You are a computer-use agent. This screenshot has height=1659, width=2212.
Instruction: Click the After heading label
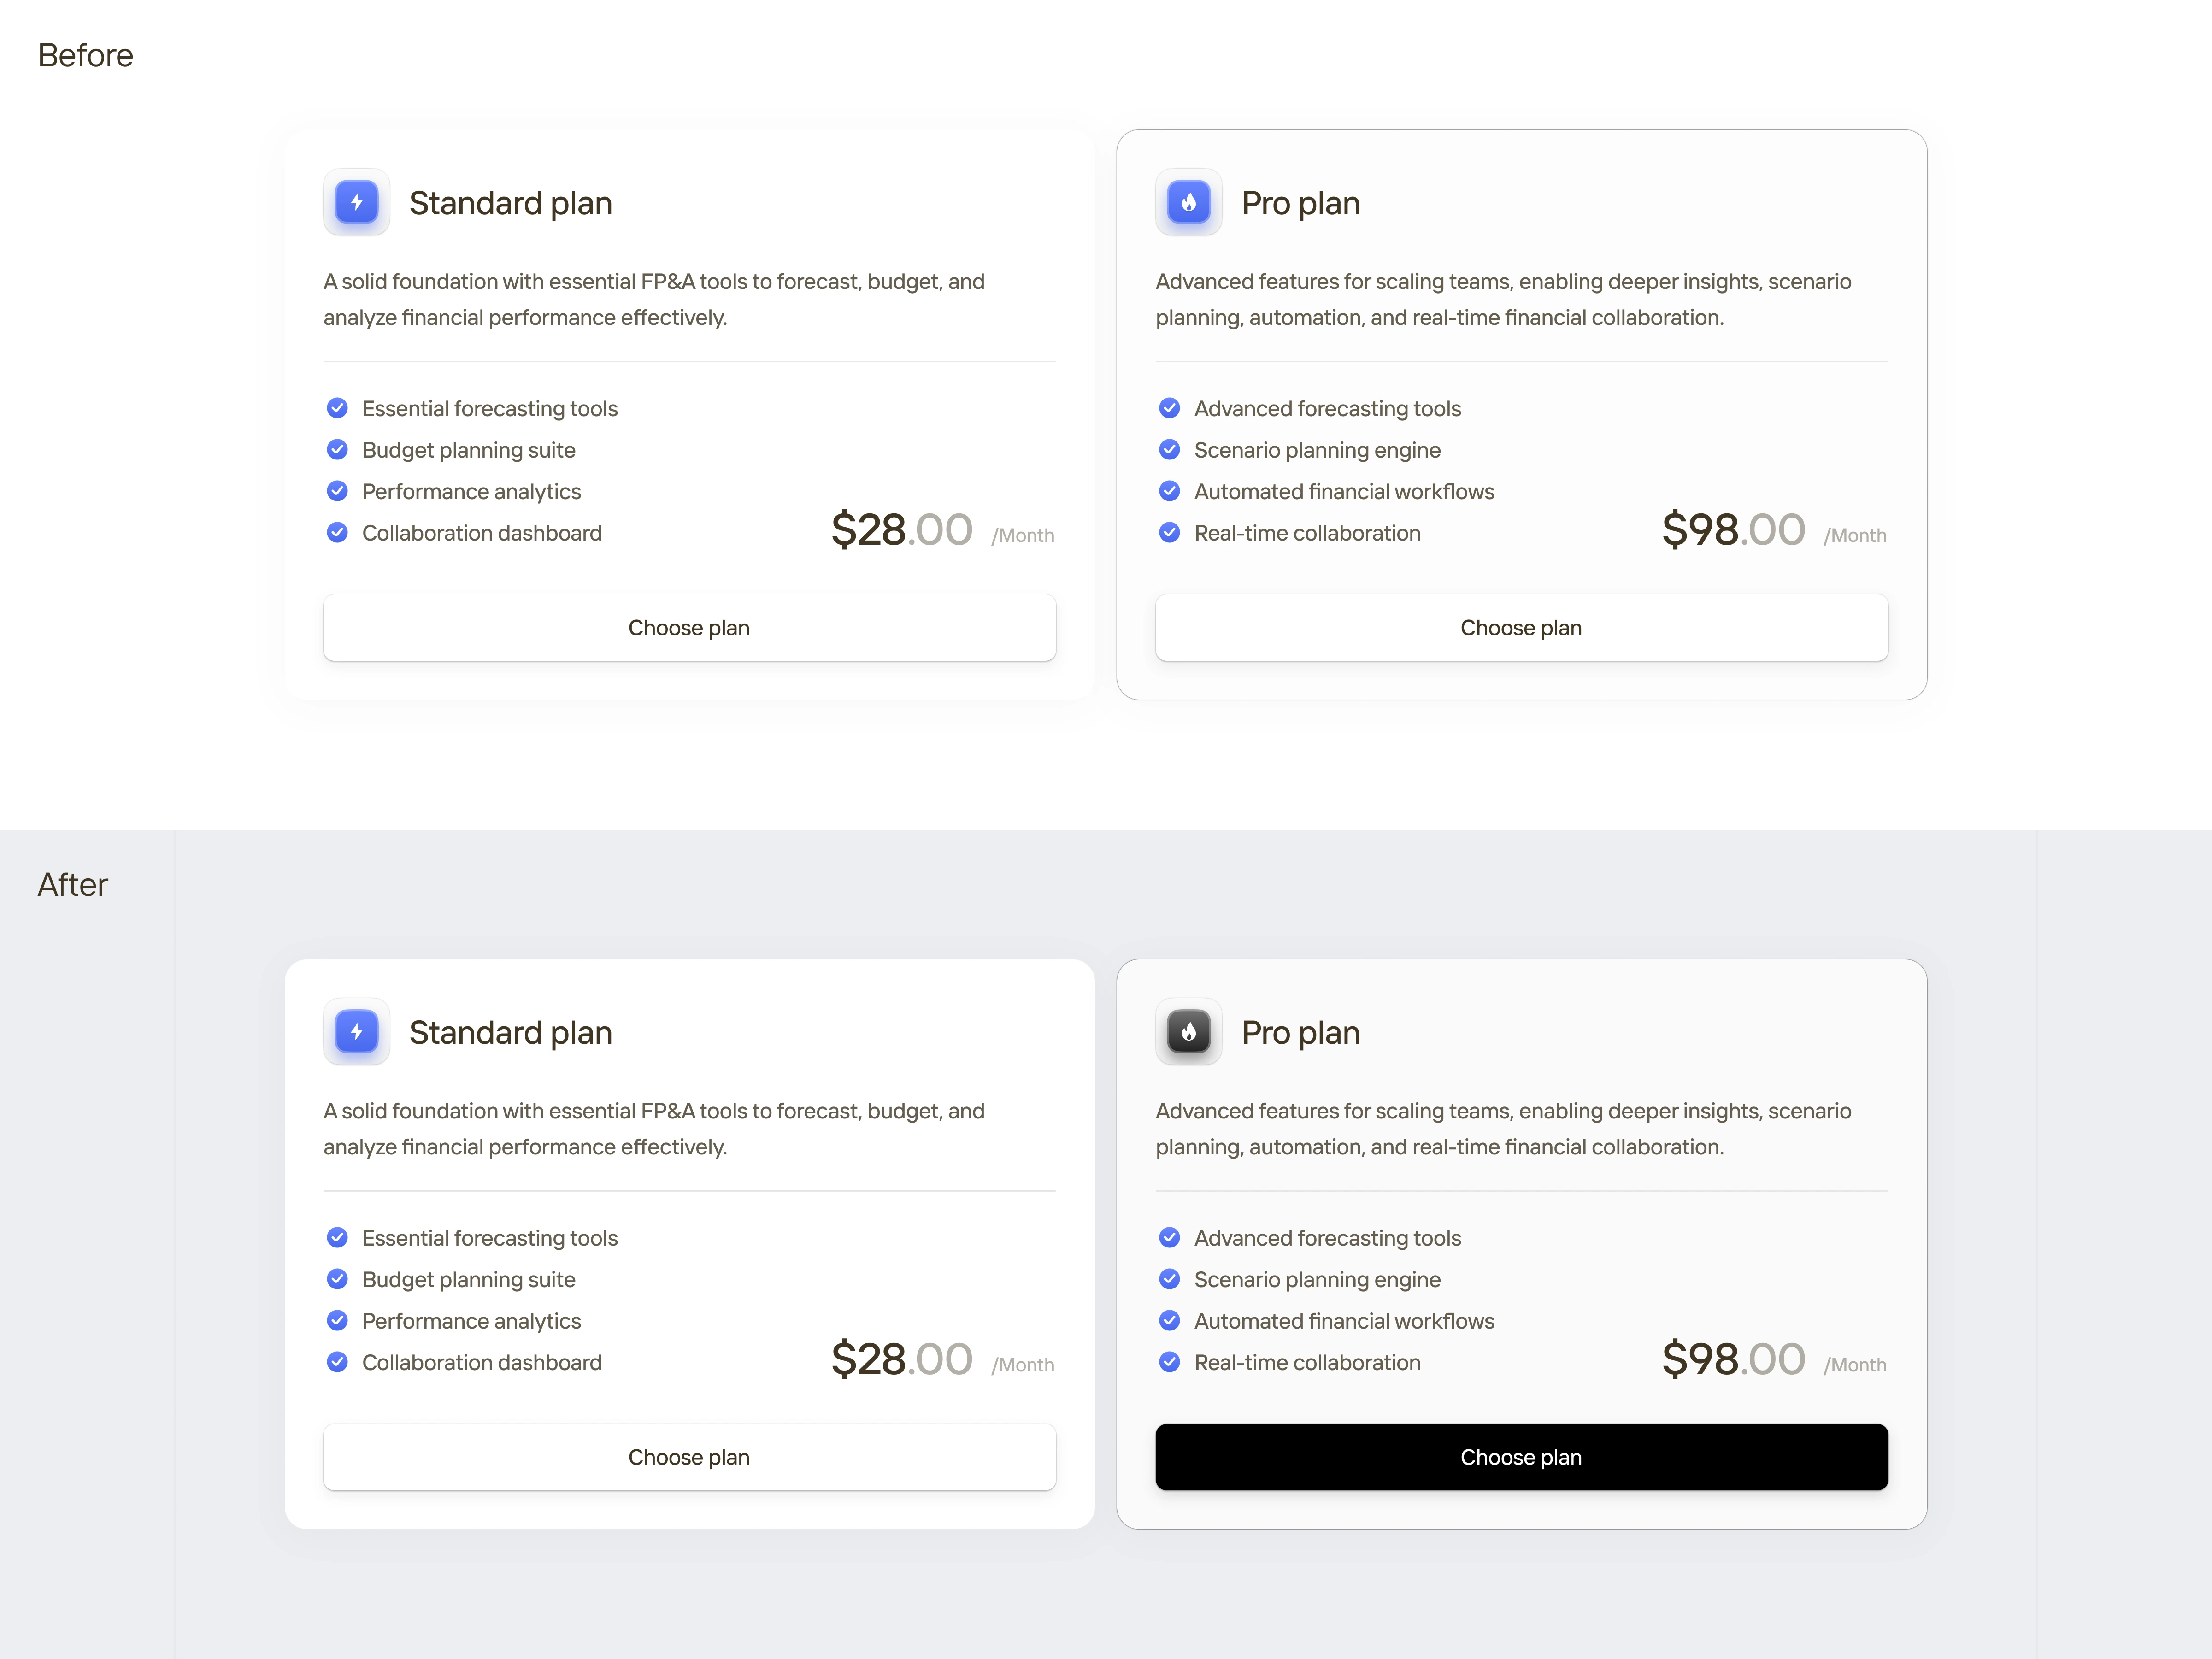point(72,885)
